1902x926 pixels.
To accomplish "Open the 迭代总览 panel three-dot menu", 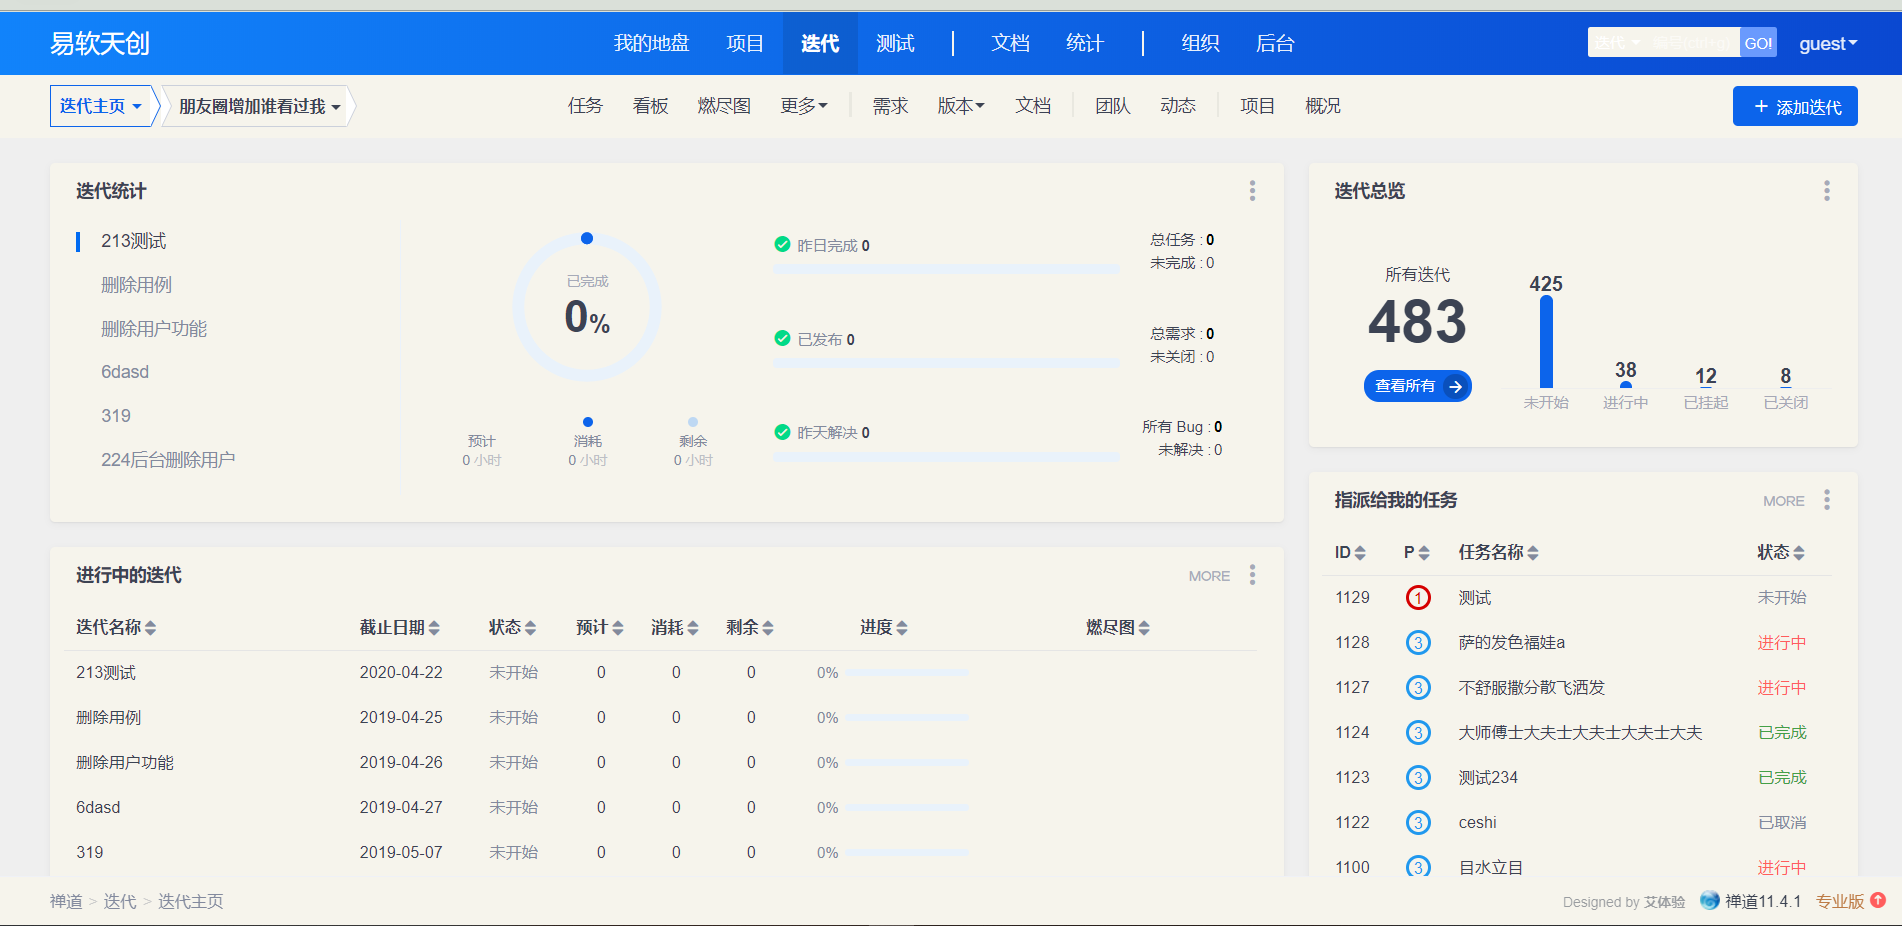I will [1826, 191].
